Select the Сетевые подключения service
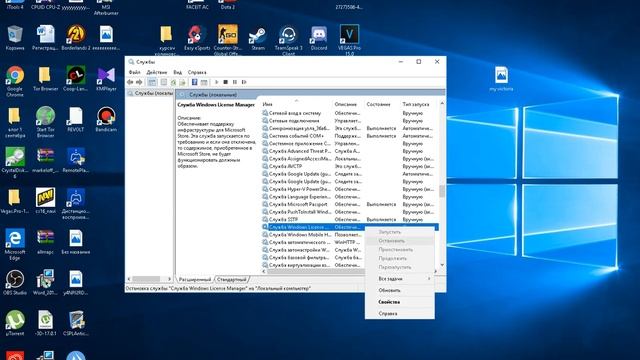The image size is (640, 360). [x=349, y=121]
